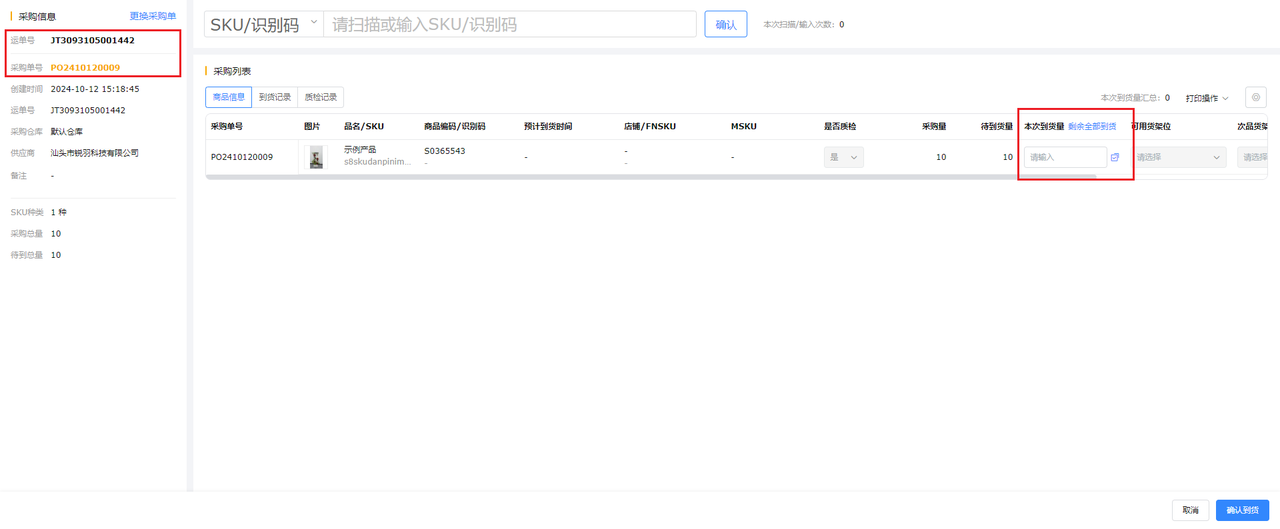Select creation time 2024-10-12 15:18:45
The image size is (1280, 529).
[95, 89]
